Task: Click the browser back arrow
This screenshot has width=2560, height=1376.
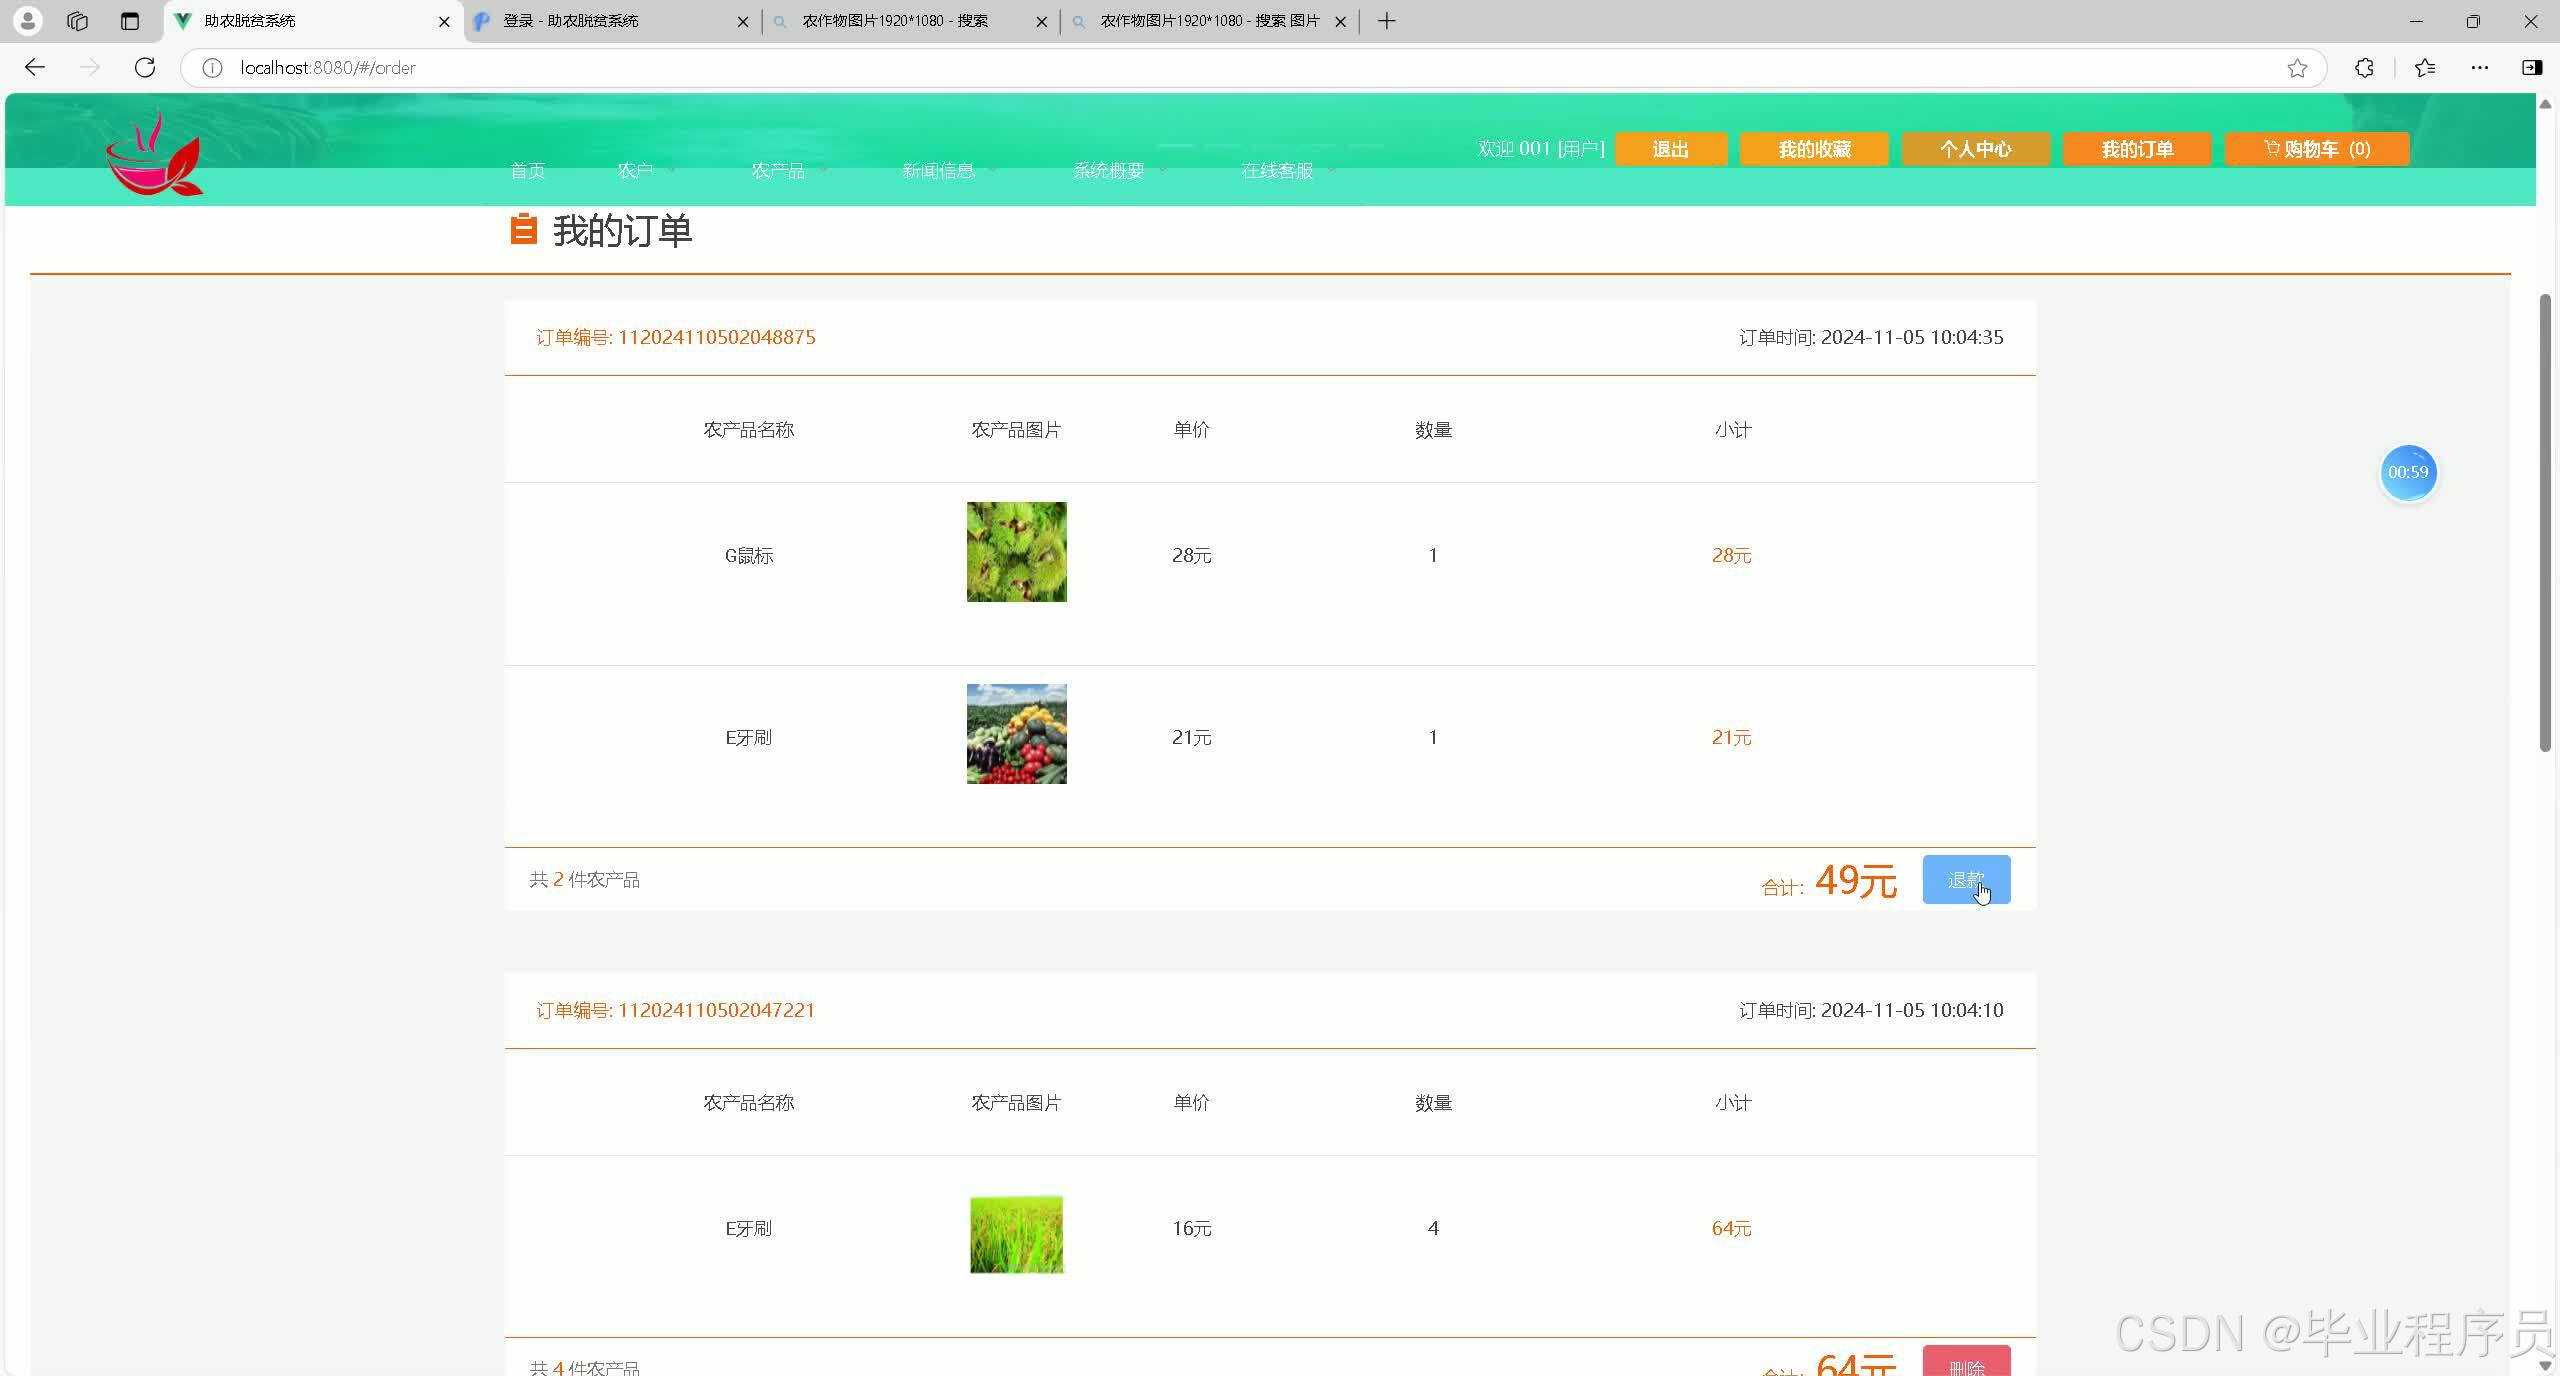Action: tap(35, 67)
